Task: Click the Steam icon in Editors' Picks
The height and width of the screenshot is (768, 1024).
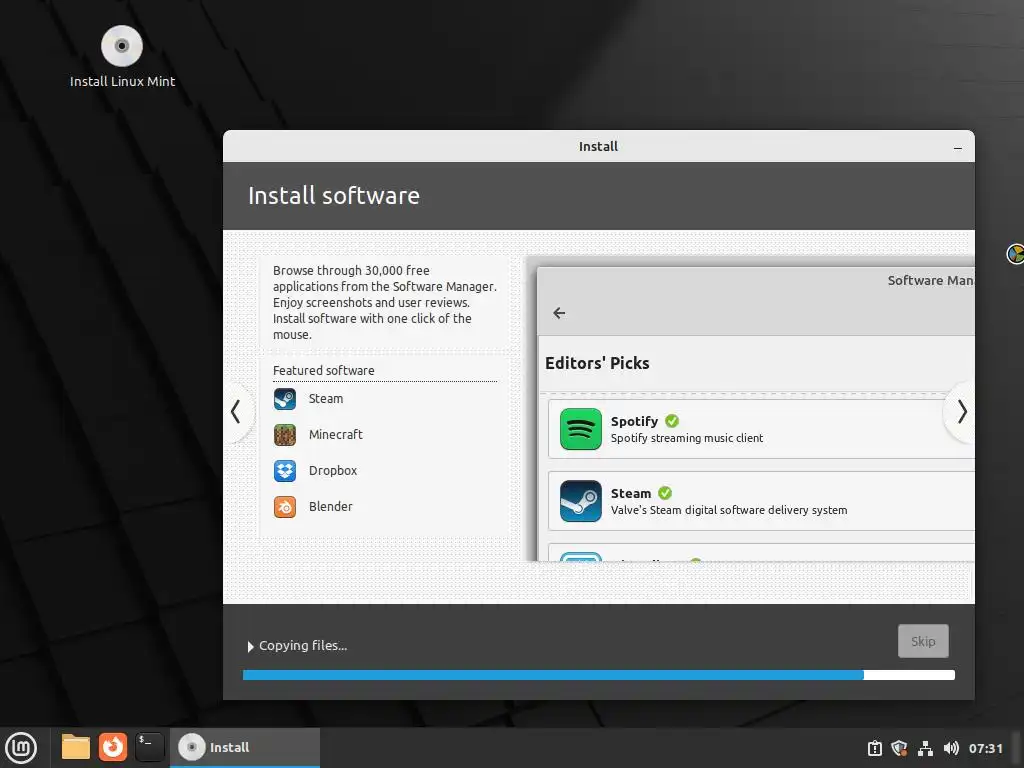Action: [581, 501]
